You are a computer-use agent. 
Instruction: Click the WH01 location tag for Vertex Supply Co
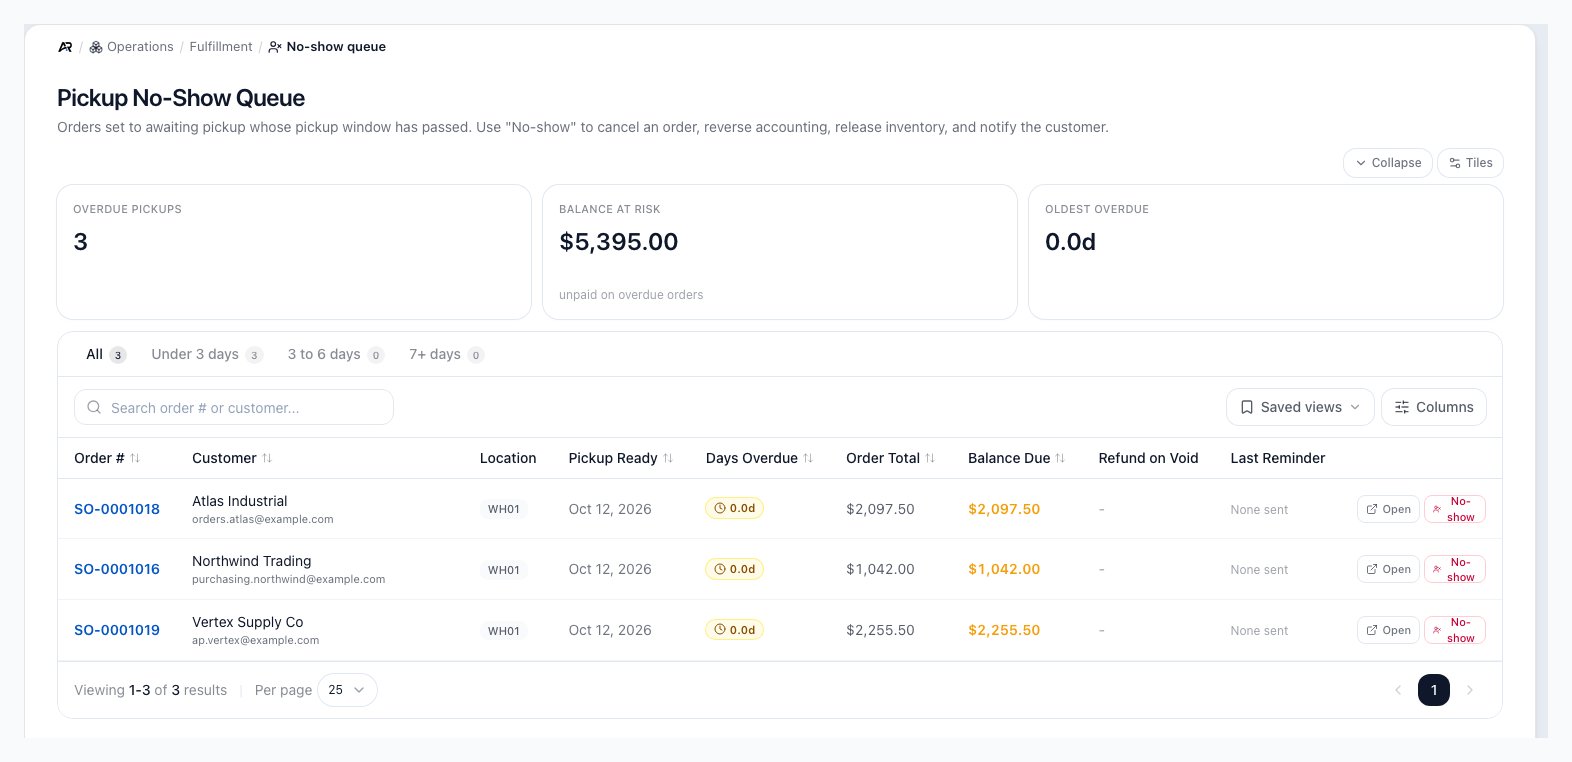504,631
